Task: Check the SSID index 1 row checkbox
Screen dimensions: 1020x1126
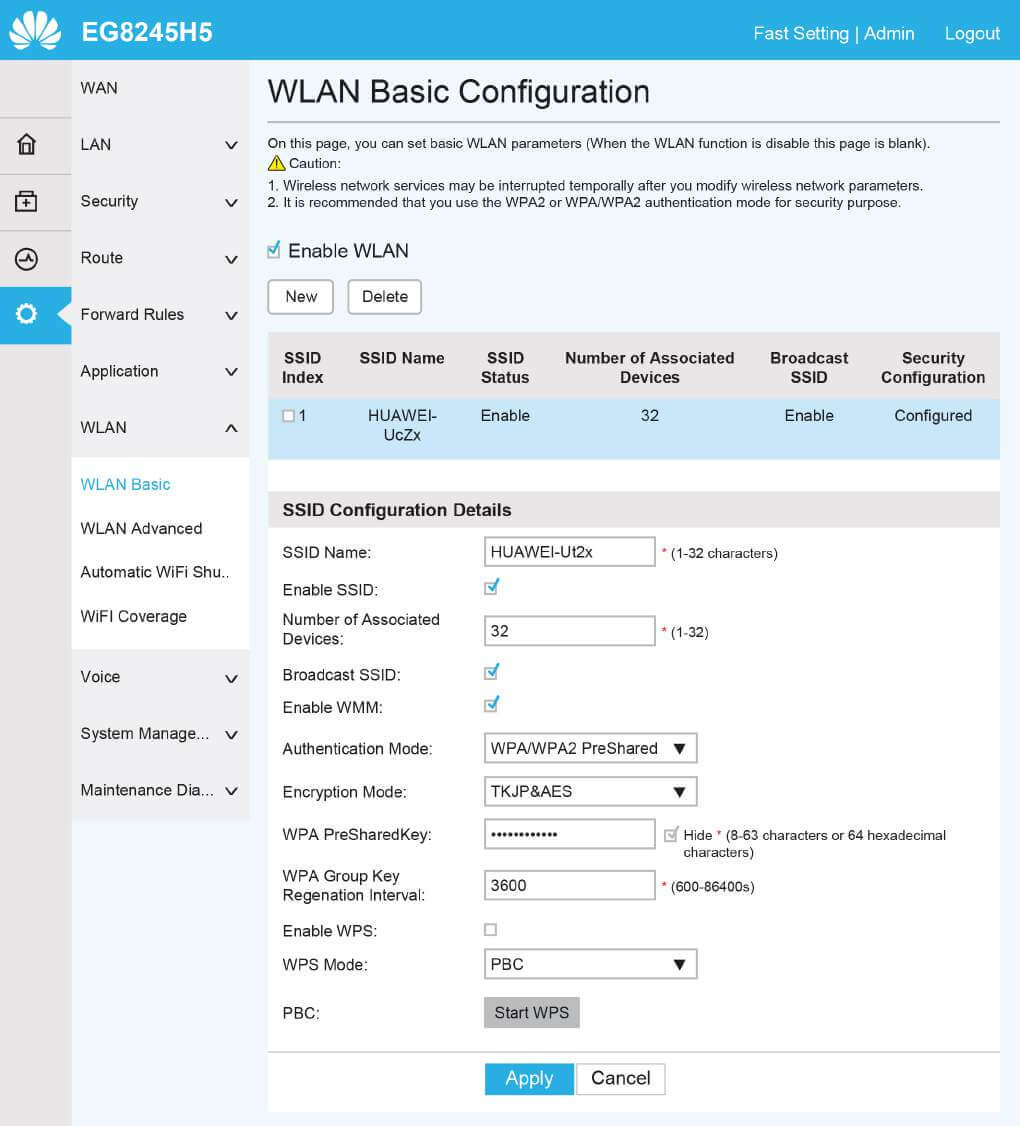Action: (x=288, y=416)
